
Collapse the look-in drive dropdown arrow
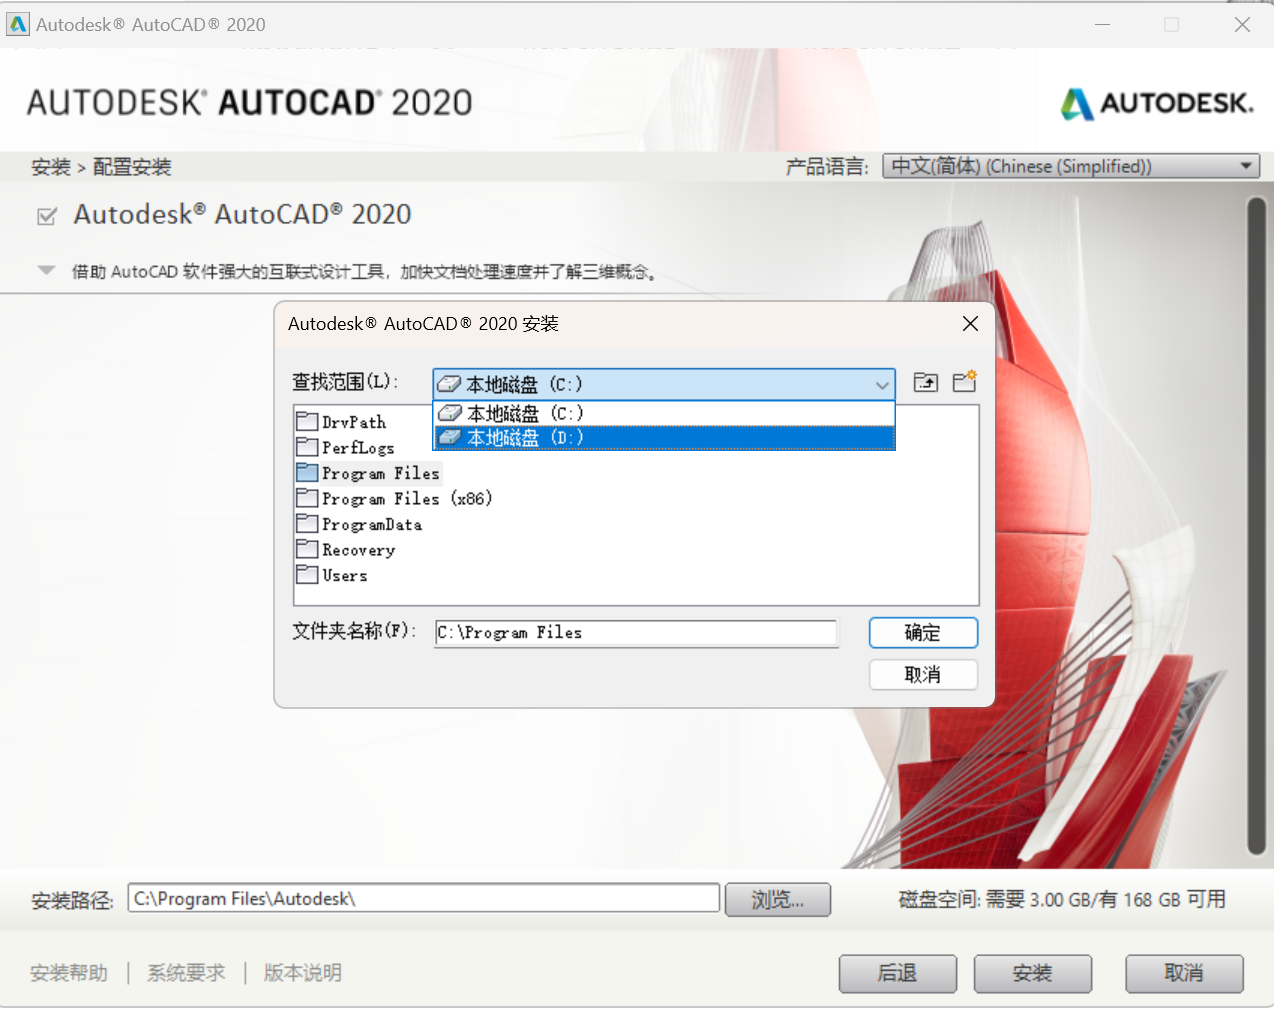(x=881, y=385)
